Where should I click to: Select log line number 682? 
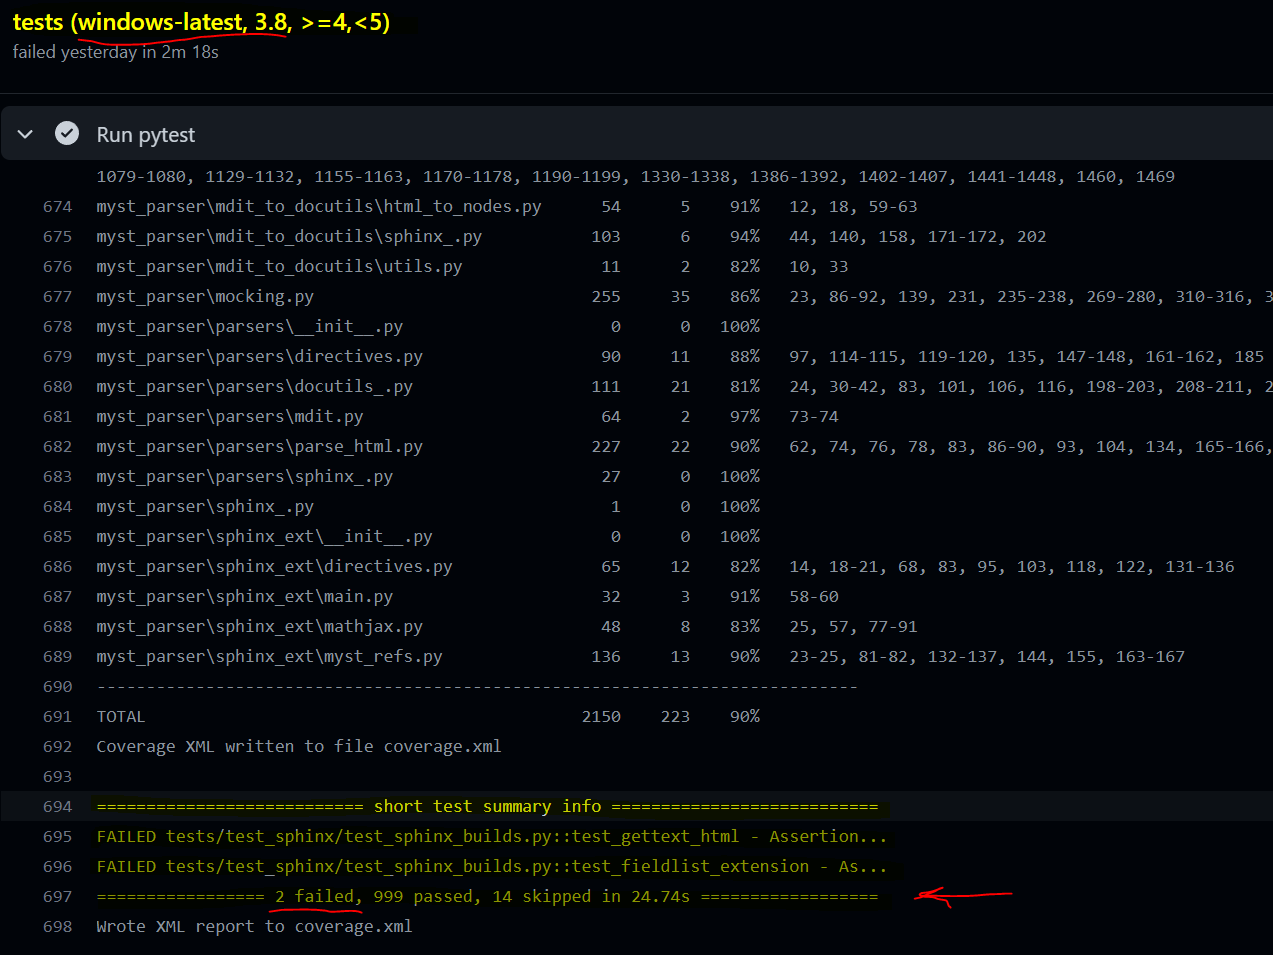pyautogui.click(x=58, y=447)
